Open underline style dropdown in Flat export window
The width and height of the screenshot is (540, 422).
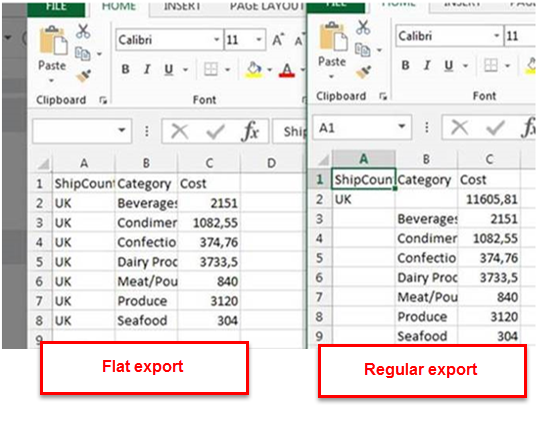[x=186, y=70]
